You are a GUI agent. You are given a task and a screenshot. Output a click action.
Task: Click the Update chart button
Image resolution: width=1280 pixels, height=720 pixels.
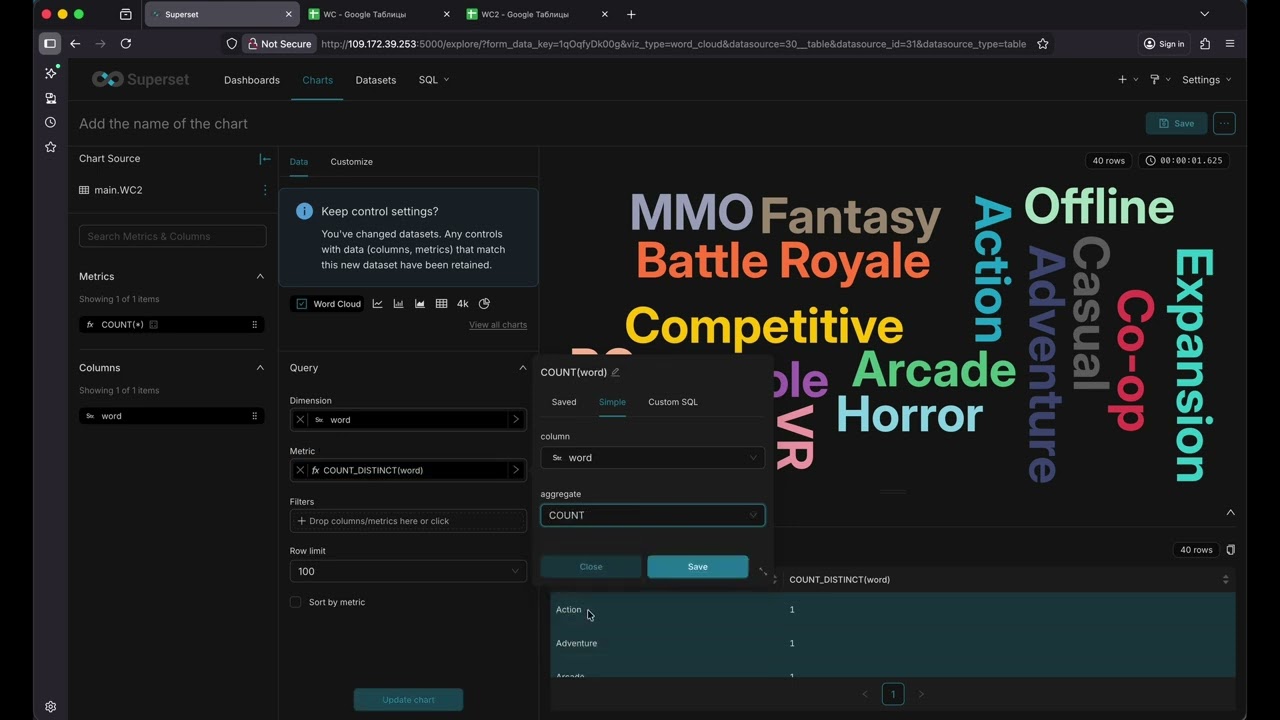408,700
